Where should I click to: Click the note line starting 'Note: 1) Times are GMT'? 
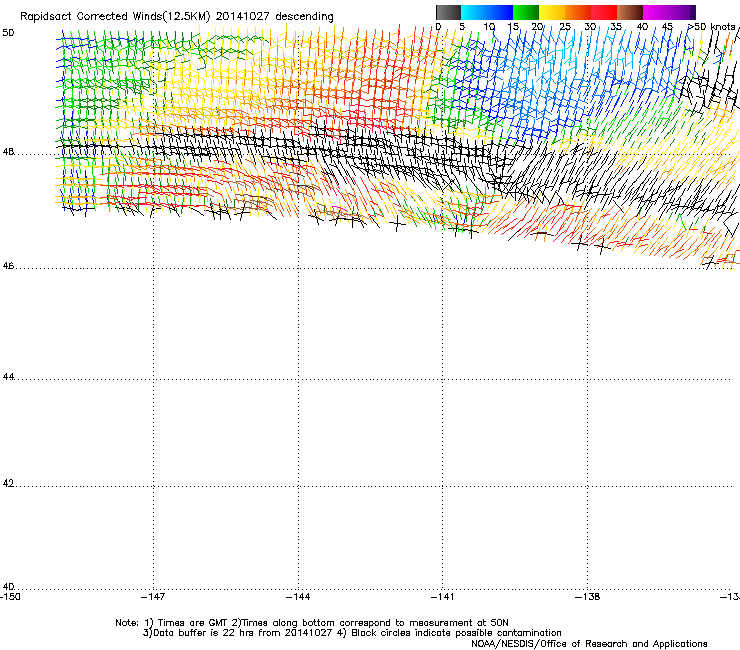click(x=312, y=623)
